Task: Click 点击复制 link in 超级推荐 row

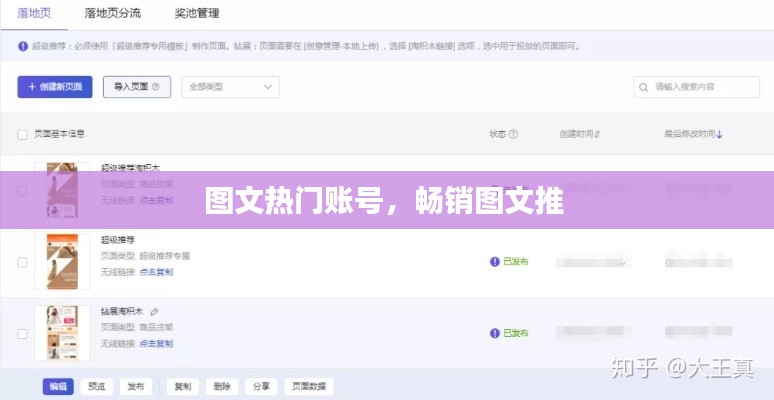Action: point(155,272)
